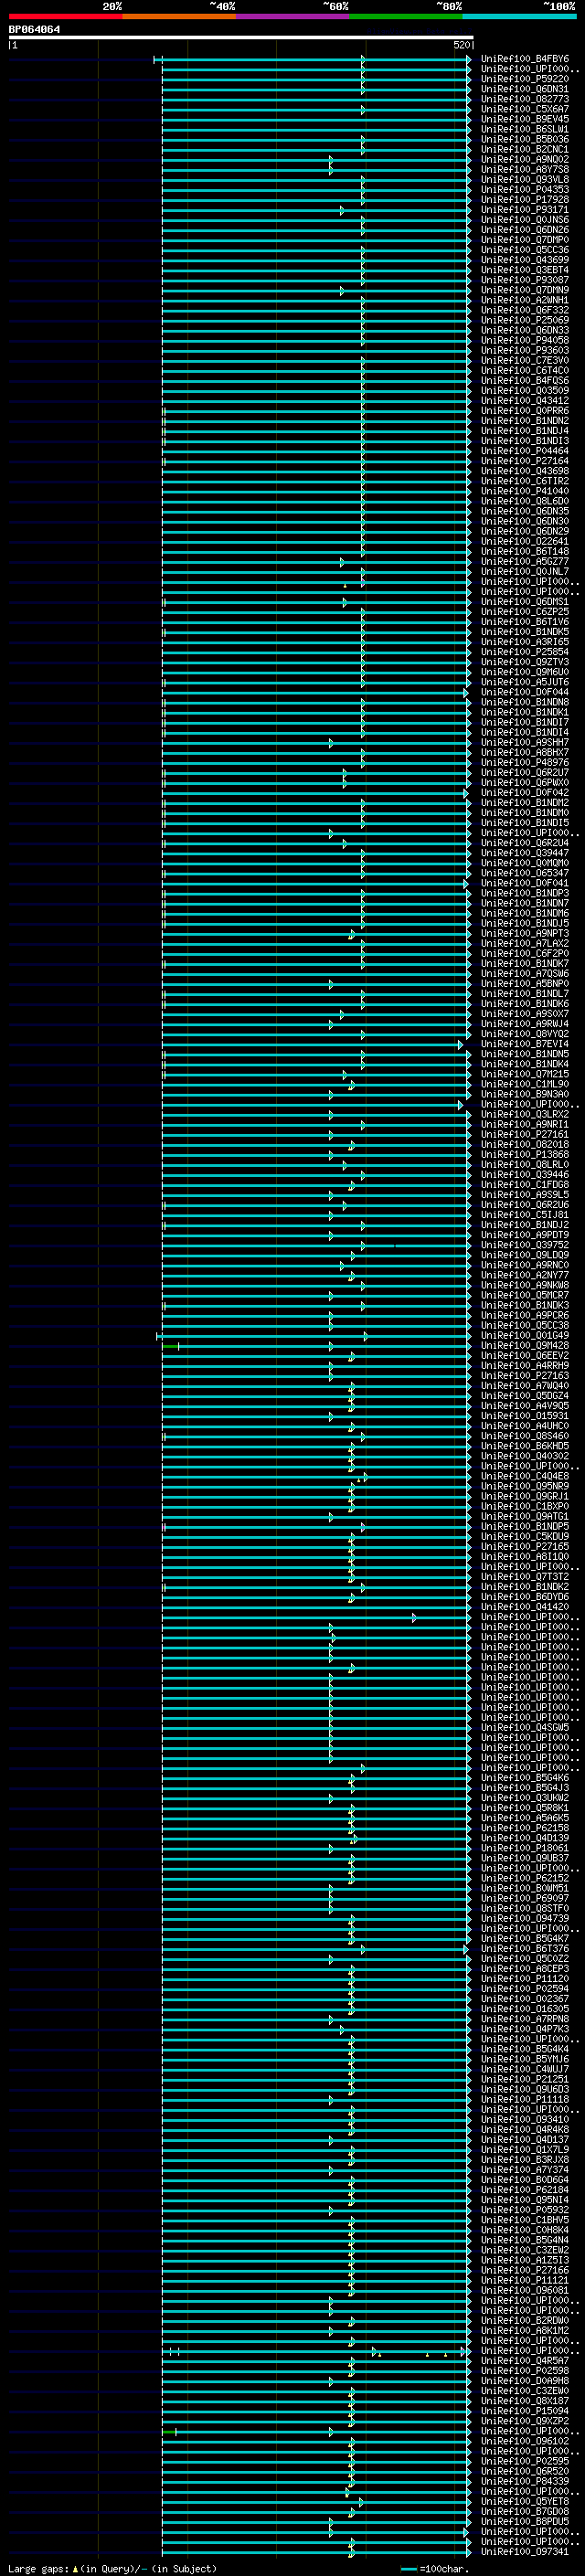Select hit label UniRef100_P21251
This screenshot has width=585, height=2576.
click(525, 2079)
